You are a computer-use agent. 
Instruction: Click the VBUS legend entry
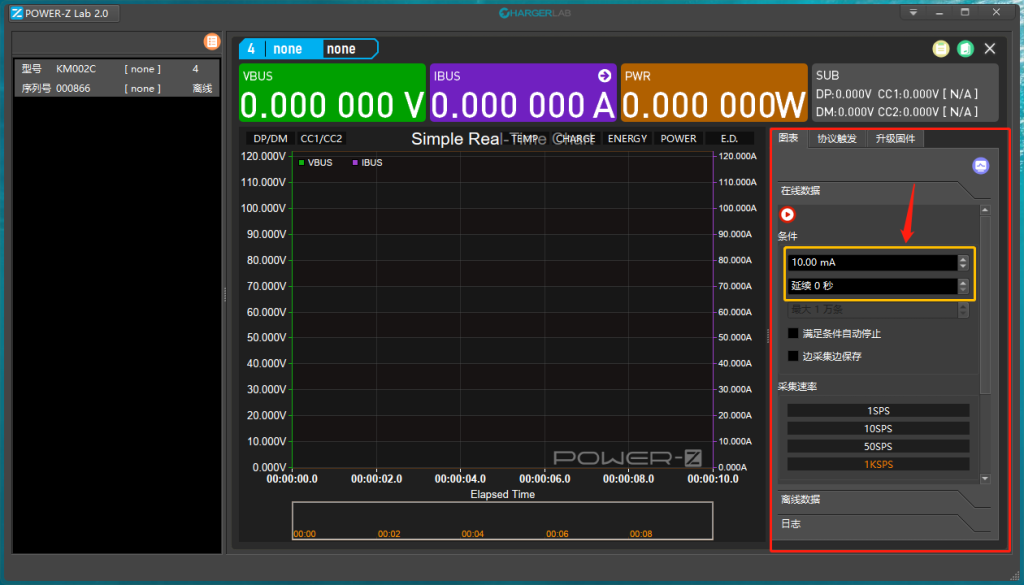click(x=315, y=163)
